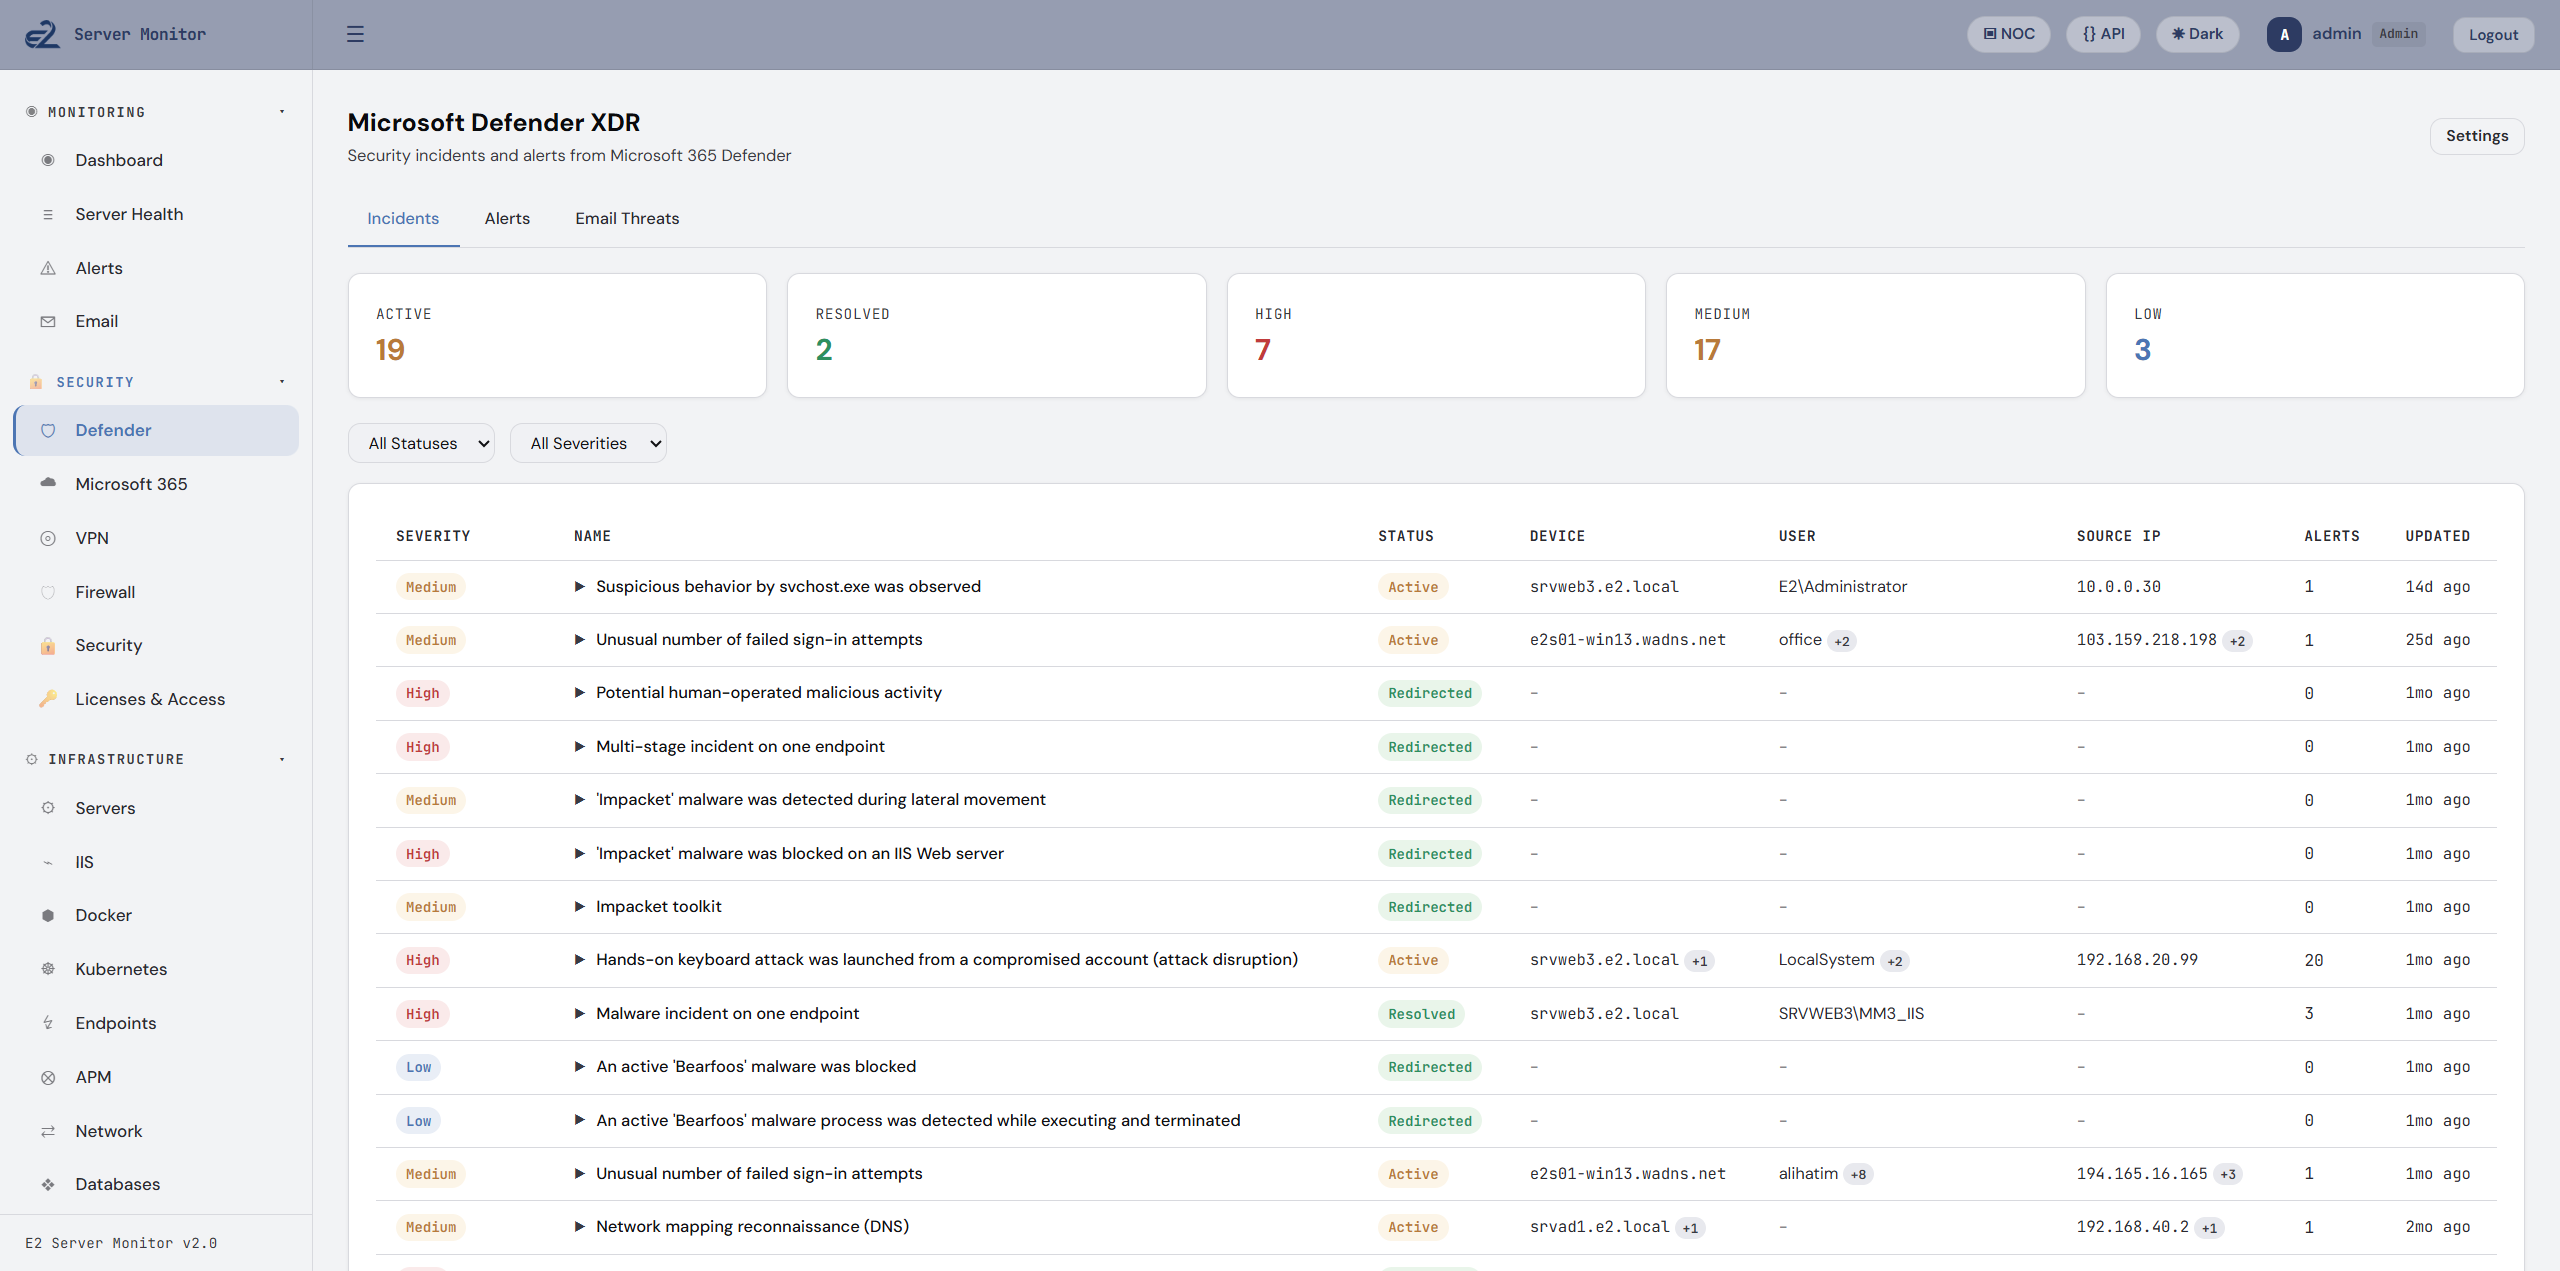2560x1271 pixels.
Task: Switch to Dark mode
Action: click(2196, 33)
